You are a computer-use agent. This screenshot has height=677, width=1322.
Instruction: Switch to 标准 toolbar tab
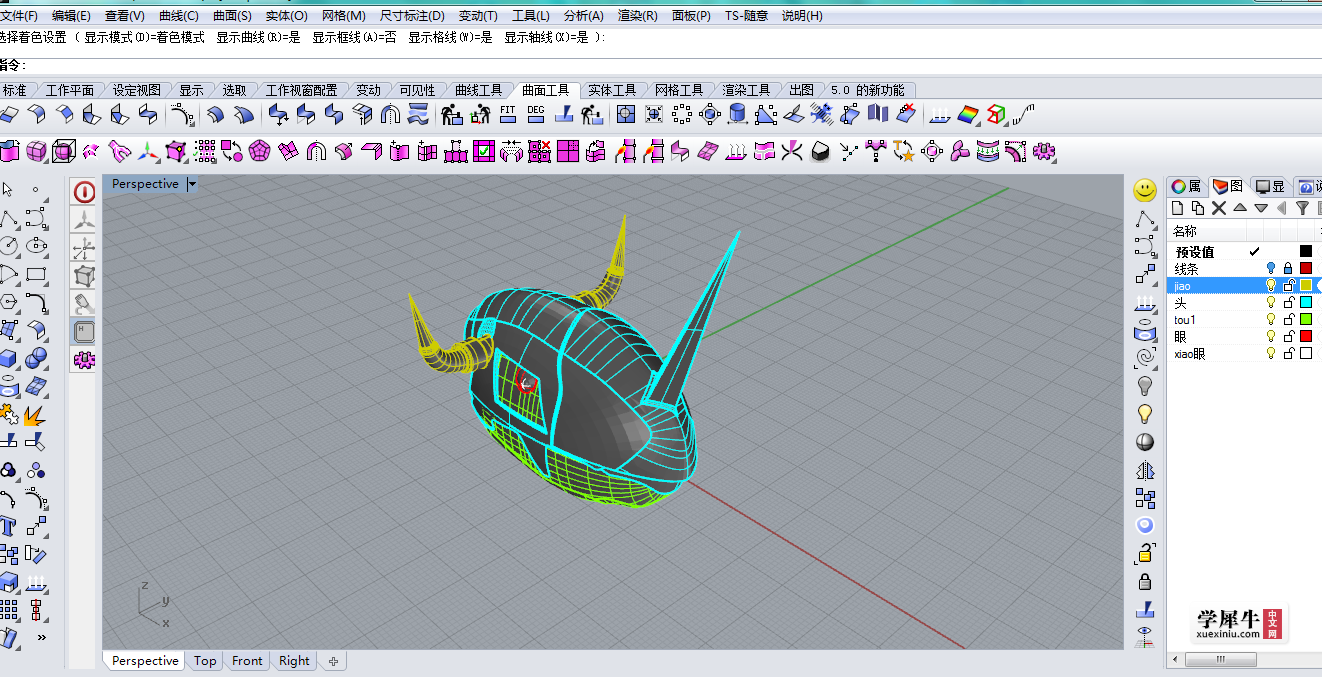[x=14, y=90]
